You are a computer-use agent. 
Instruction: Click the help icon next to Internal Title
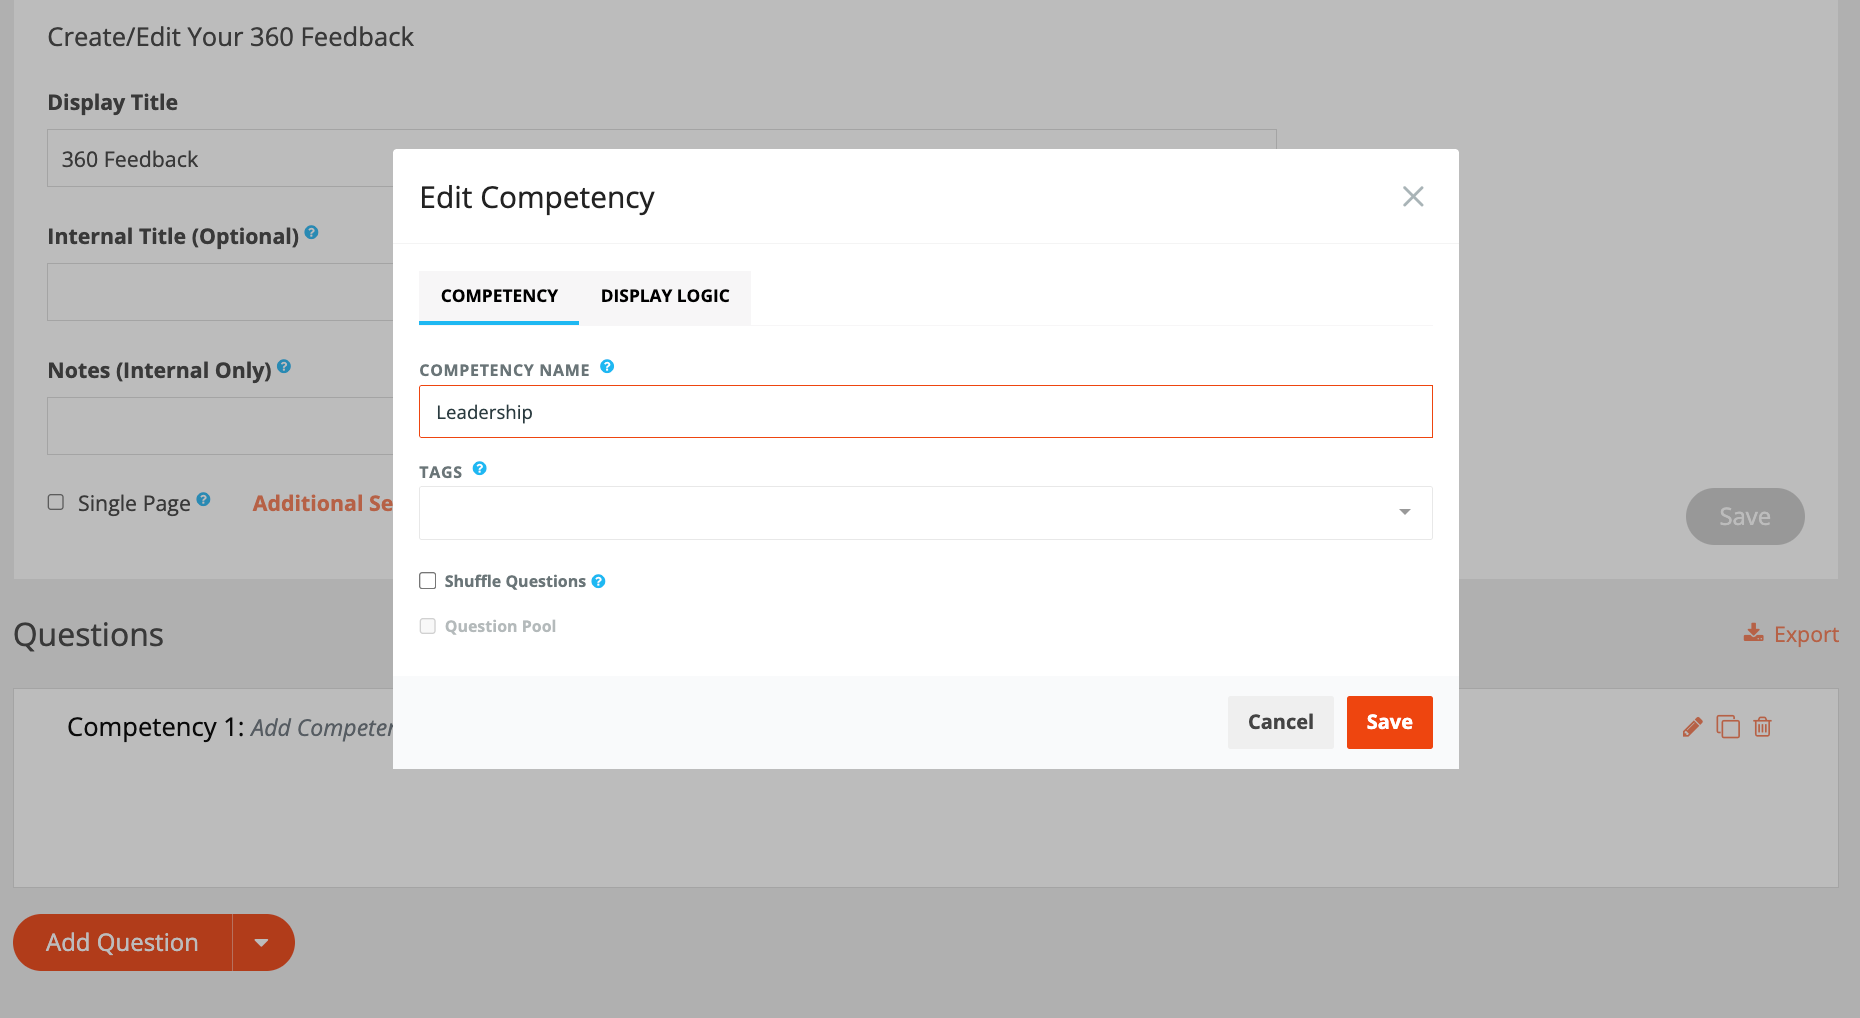pos(311,232)
